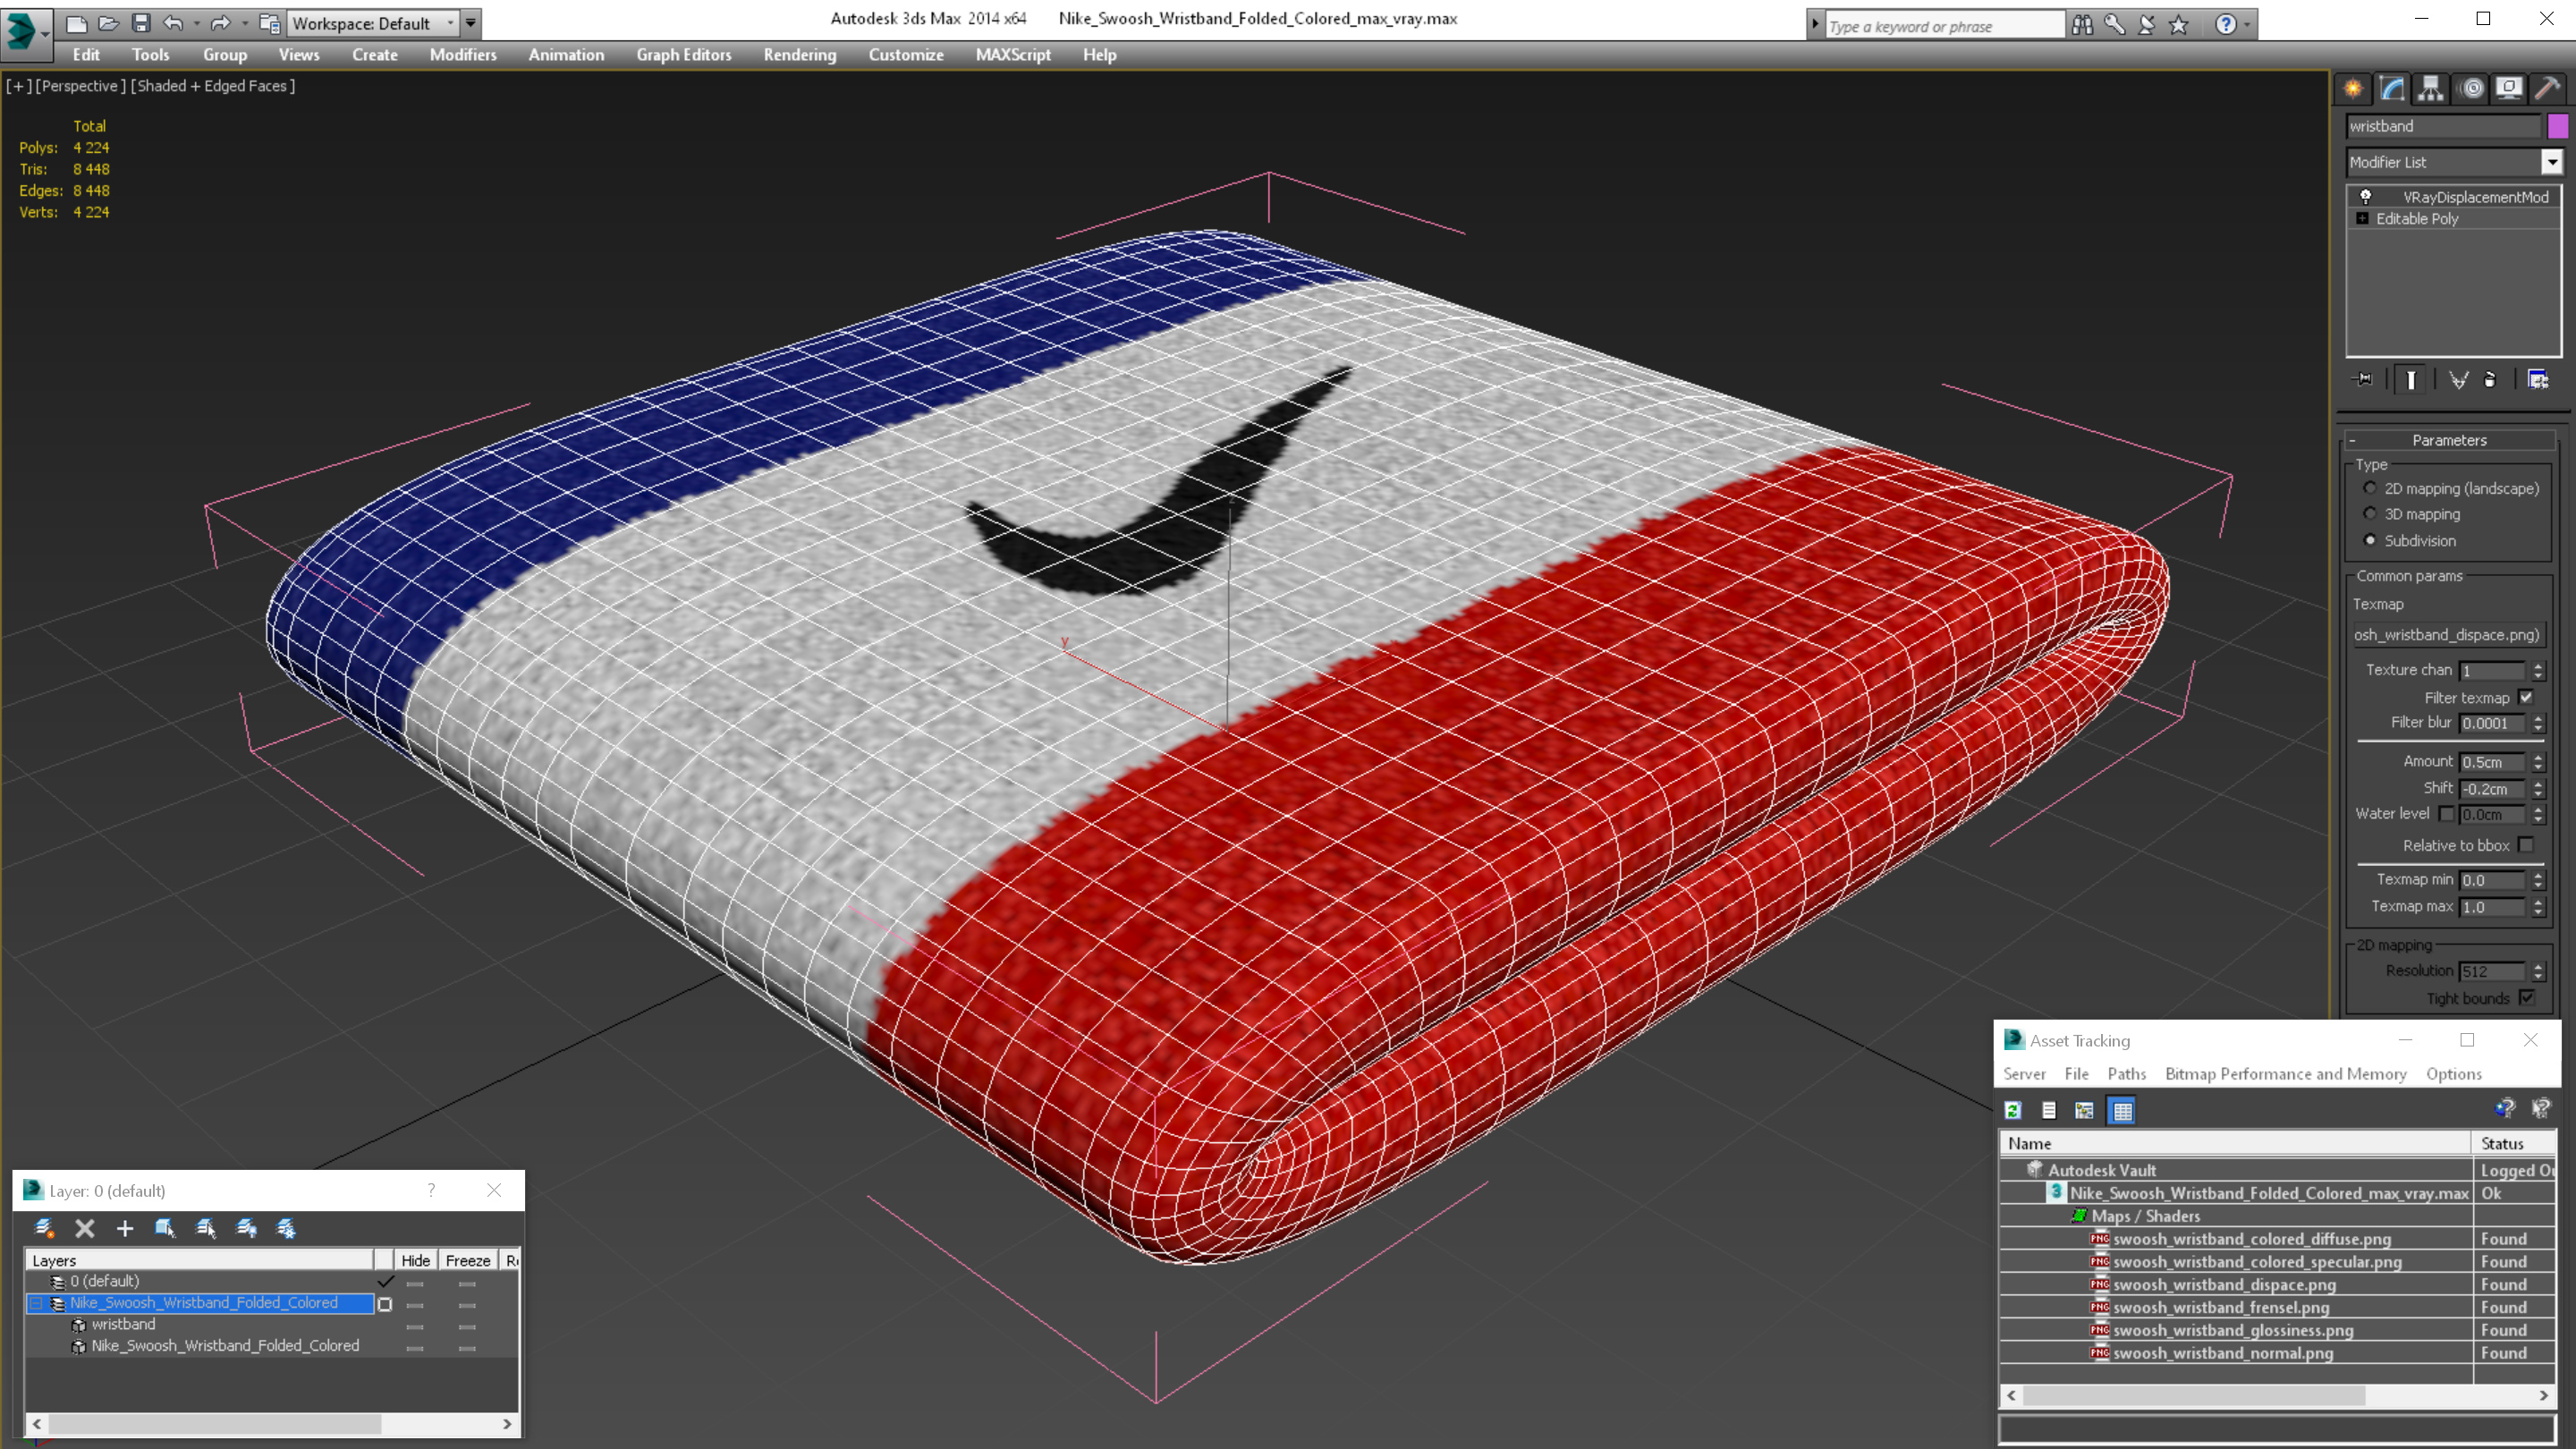This screenshot has width=2576, height=1449.
Task: Open the Modifier List dropdown
Action: tap(2552, 162)
